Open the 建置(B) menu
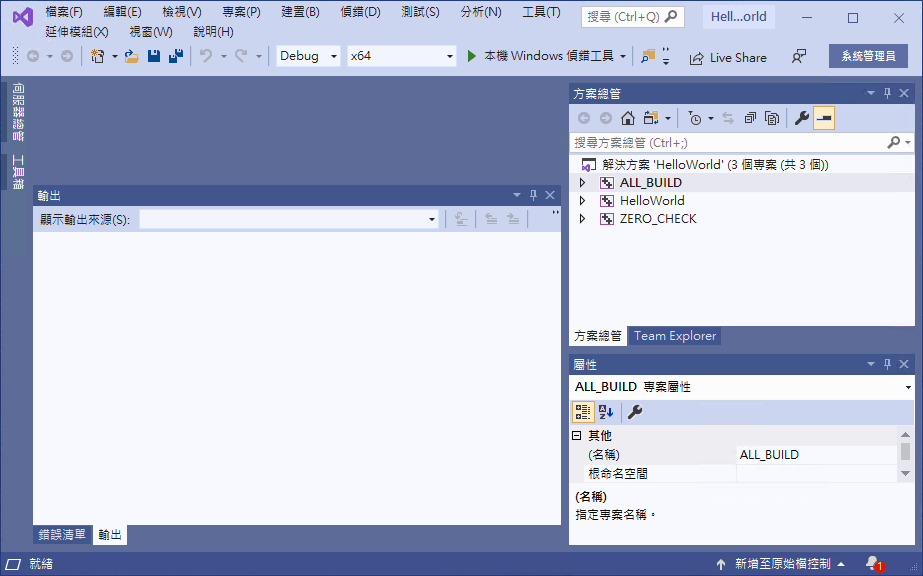This screenshot has width=923, height=576. (x=300, y=12)
